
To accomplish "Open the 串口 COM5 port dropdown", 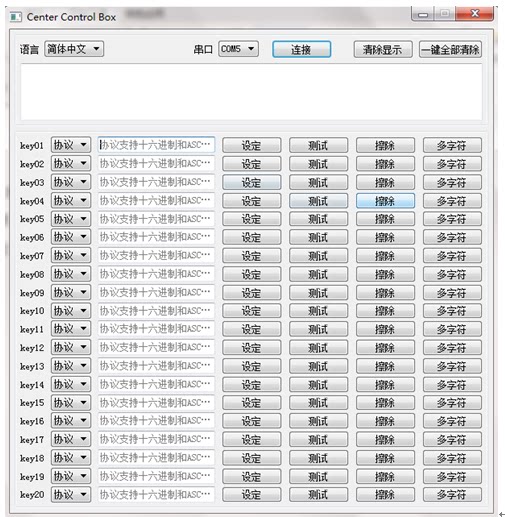I will (238, 49).
